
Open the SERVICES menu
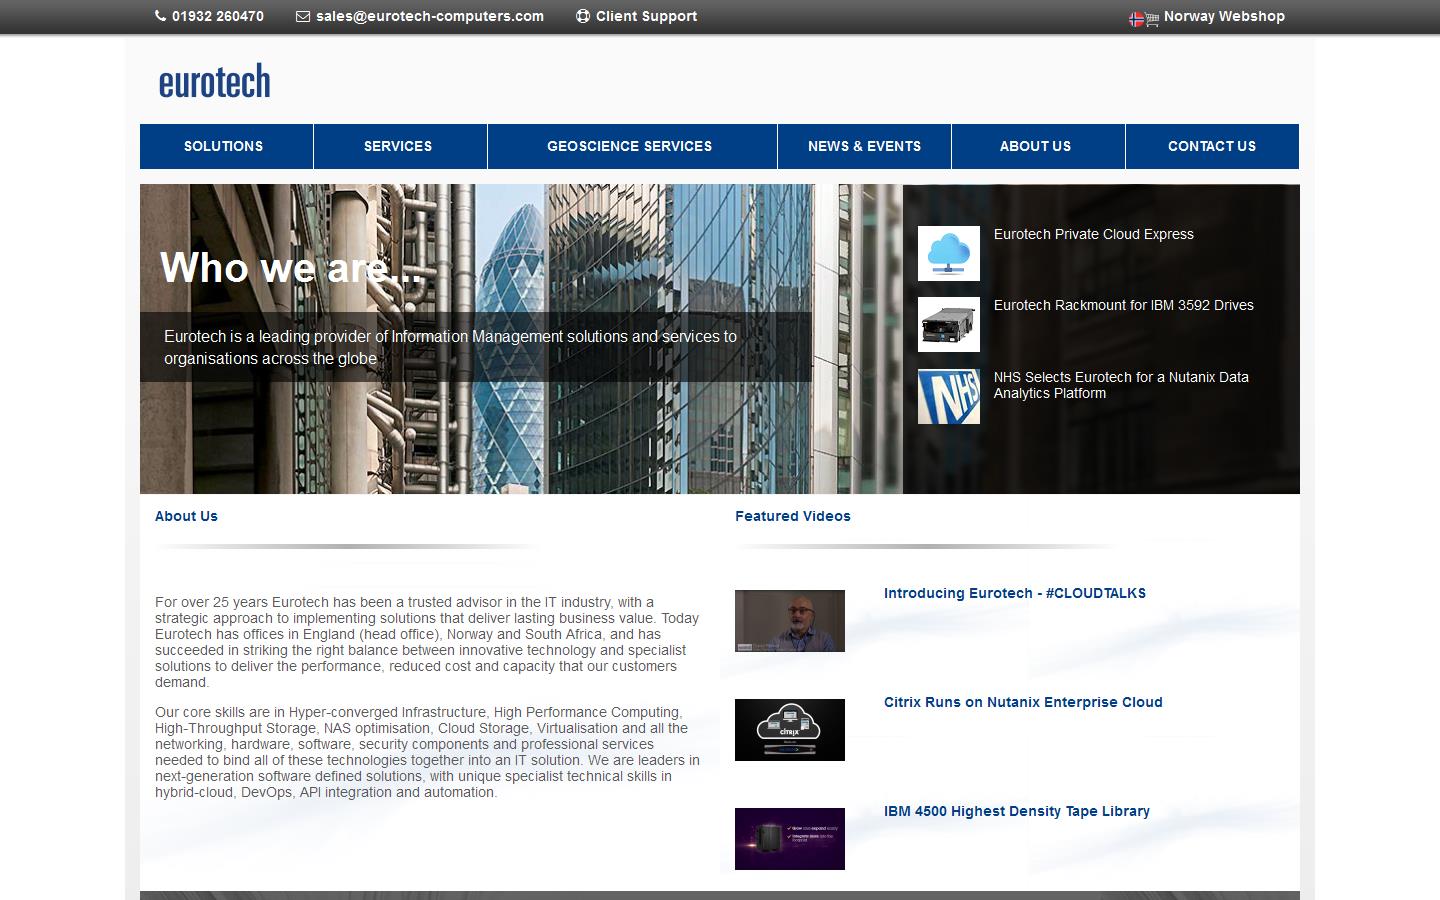click(x=398, y=146)
